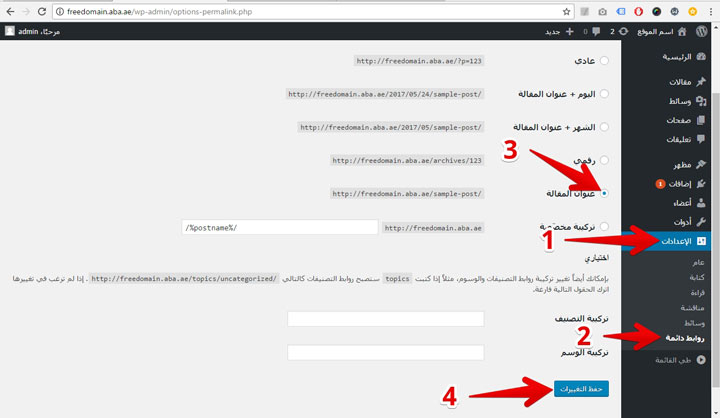Select the عنوان المقالة post name radio
This screenshot has width=720, height=418.
click(604, 193)
